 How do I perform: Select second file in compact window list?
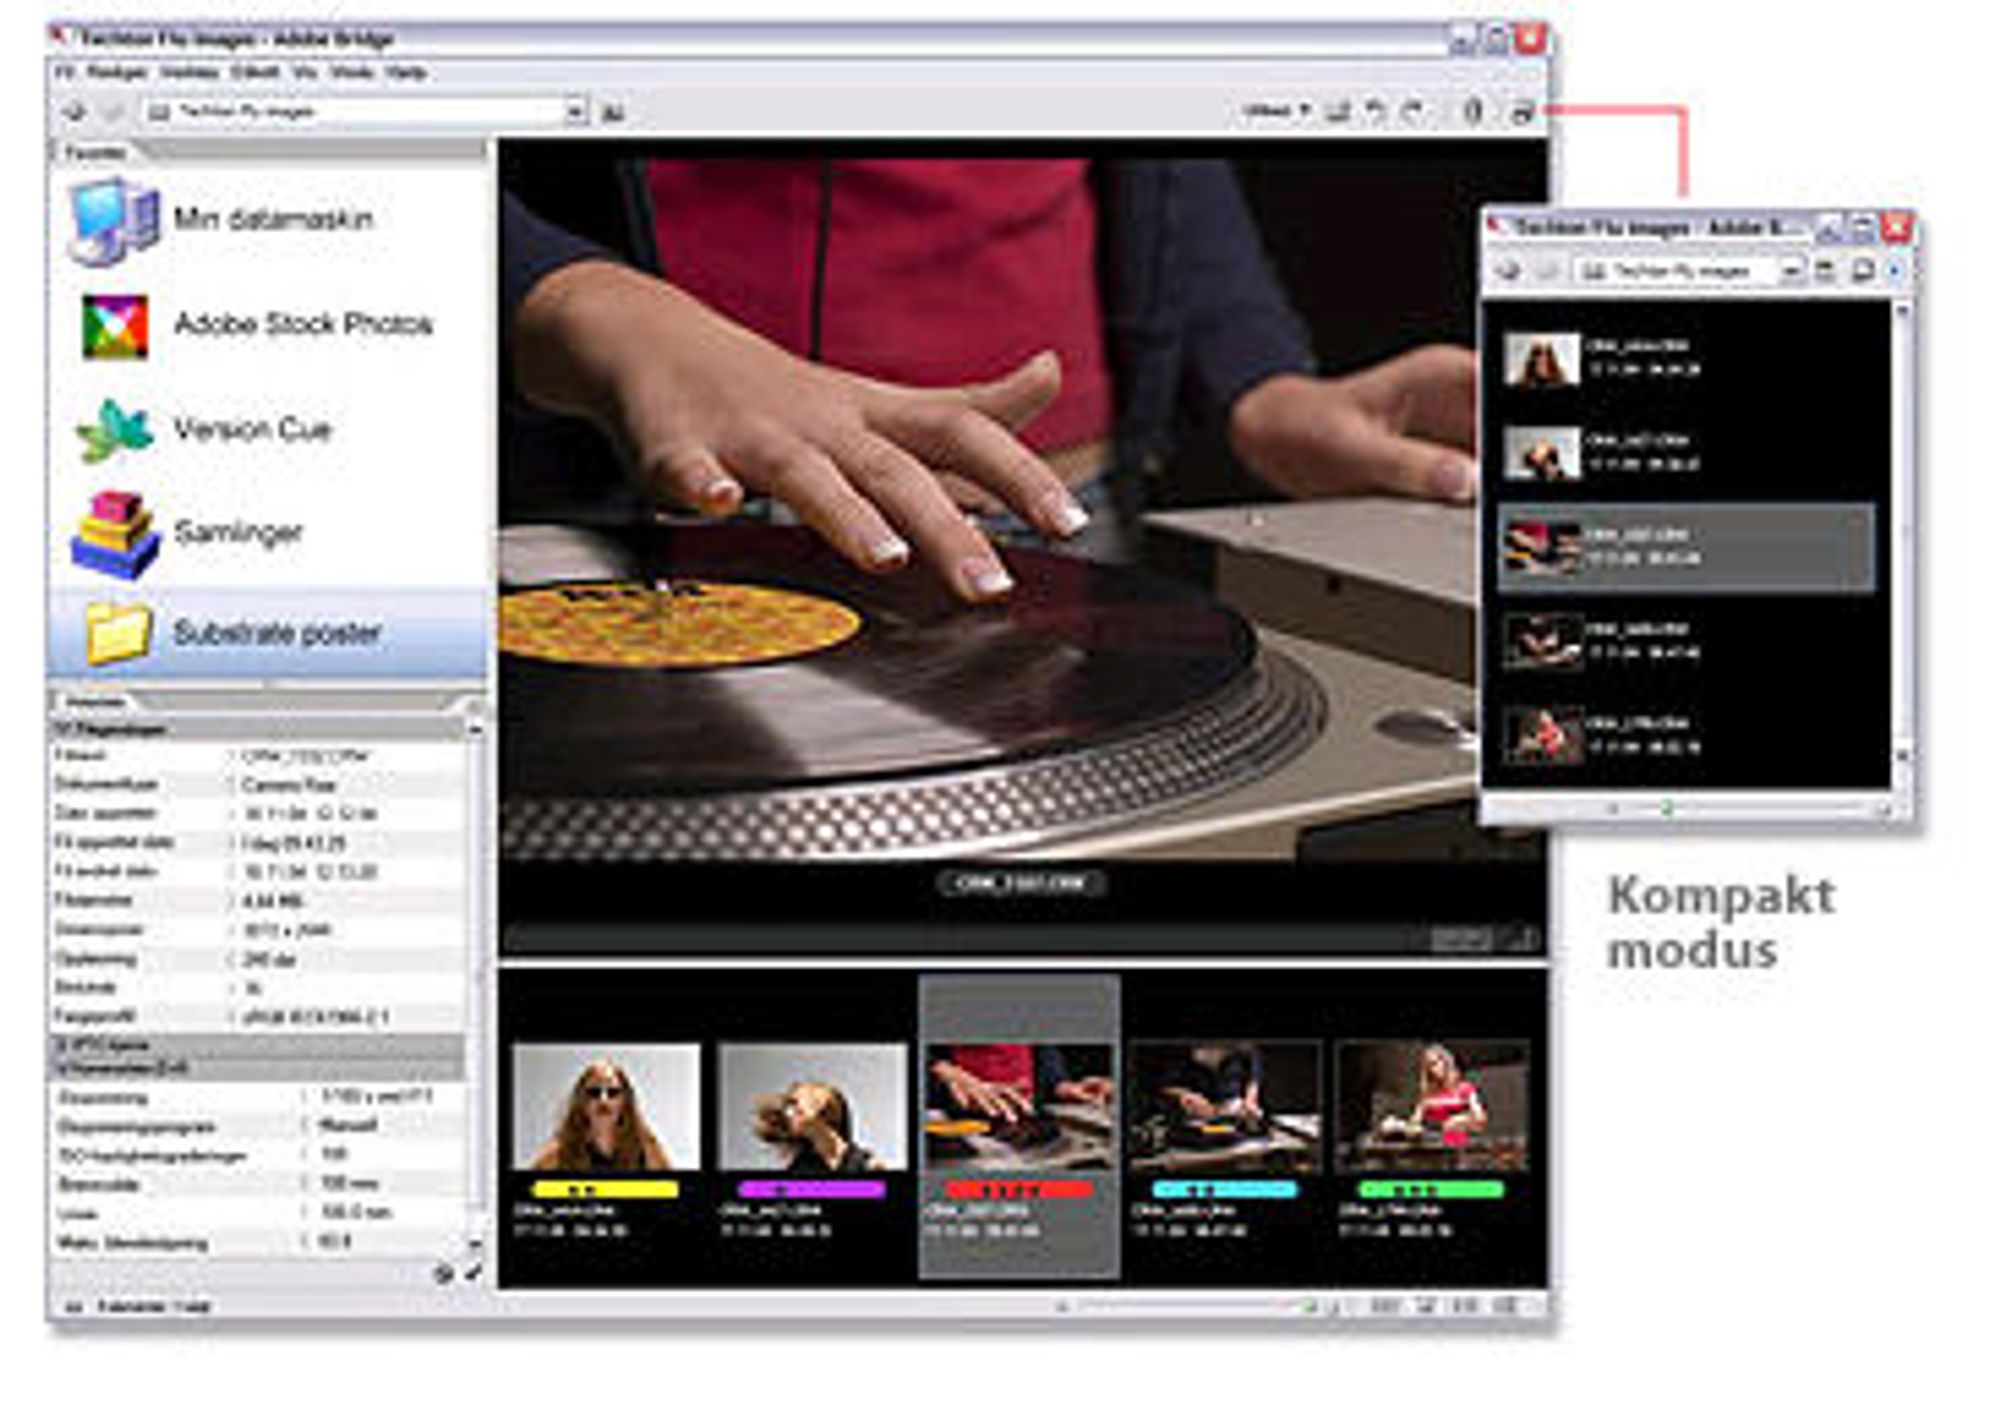pyautogui.click(x=1686, y=452)
